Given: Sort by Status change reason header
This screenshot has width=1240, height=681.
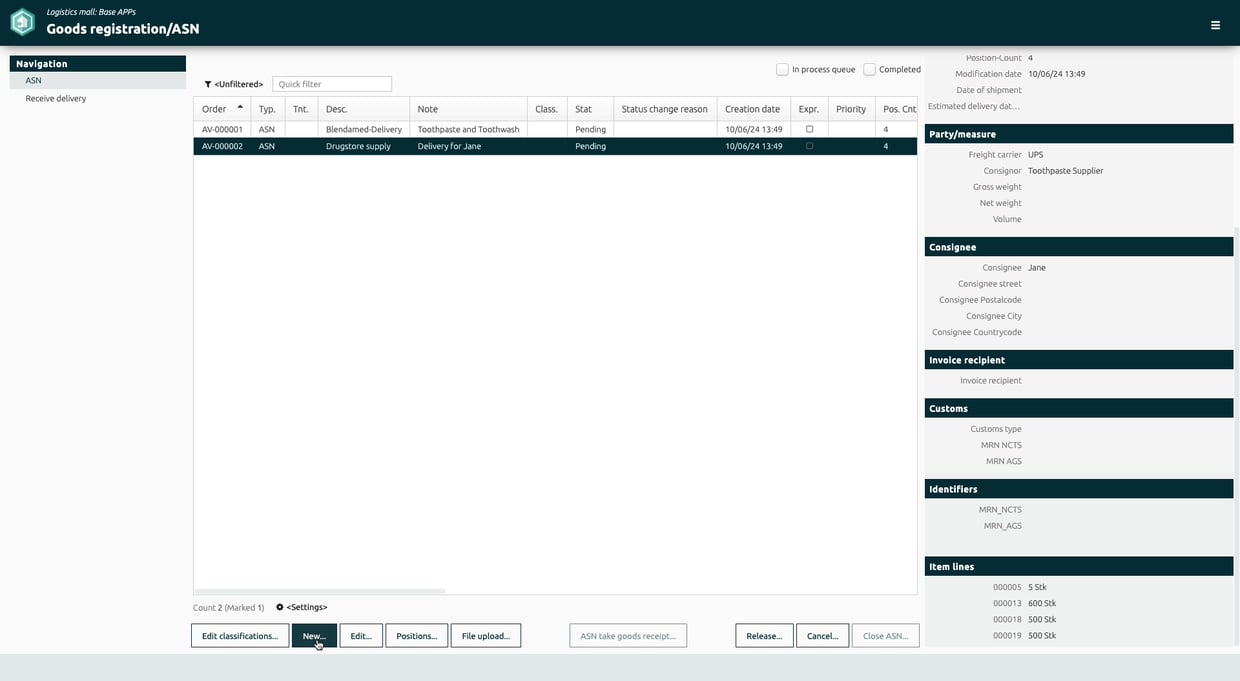Looking at the screenshot, I should tap(665, 109).
